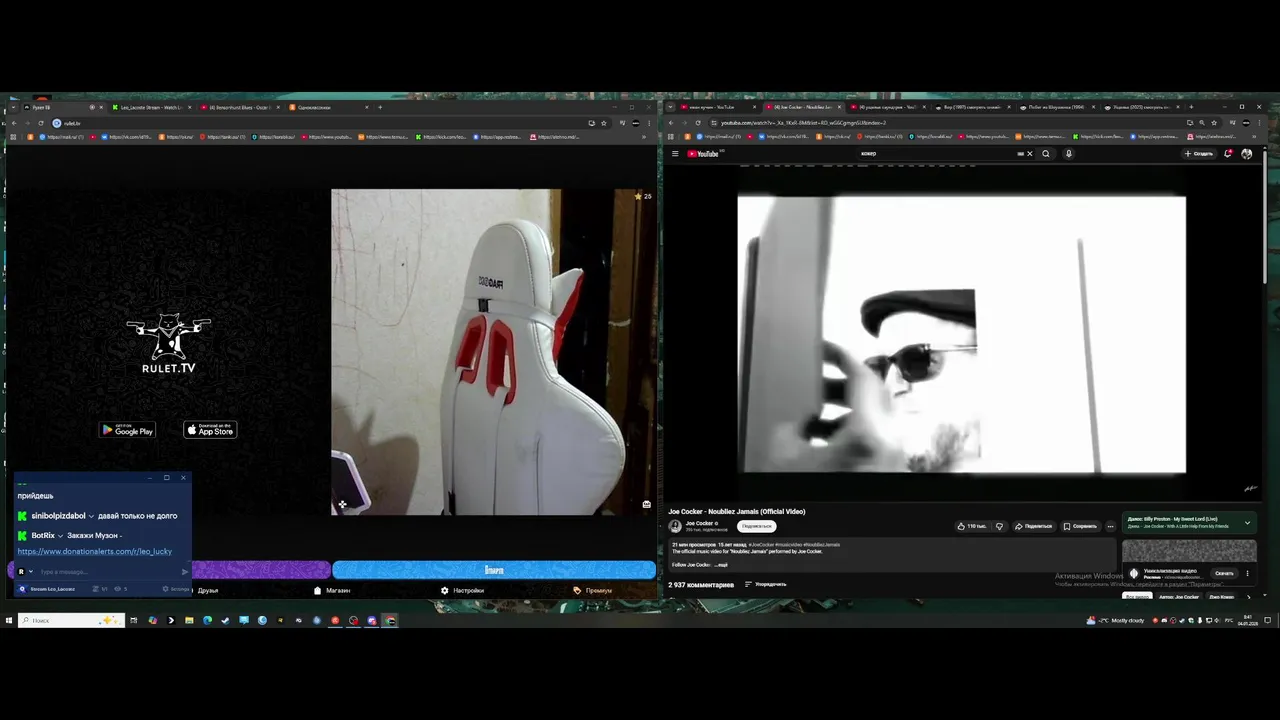Open tab search dropdown in right browser
The height and width of the screenshot is (720, 1280).
click(672, 107)
